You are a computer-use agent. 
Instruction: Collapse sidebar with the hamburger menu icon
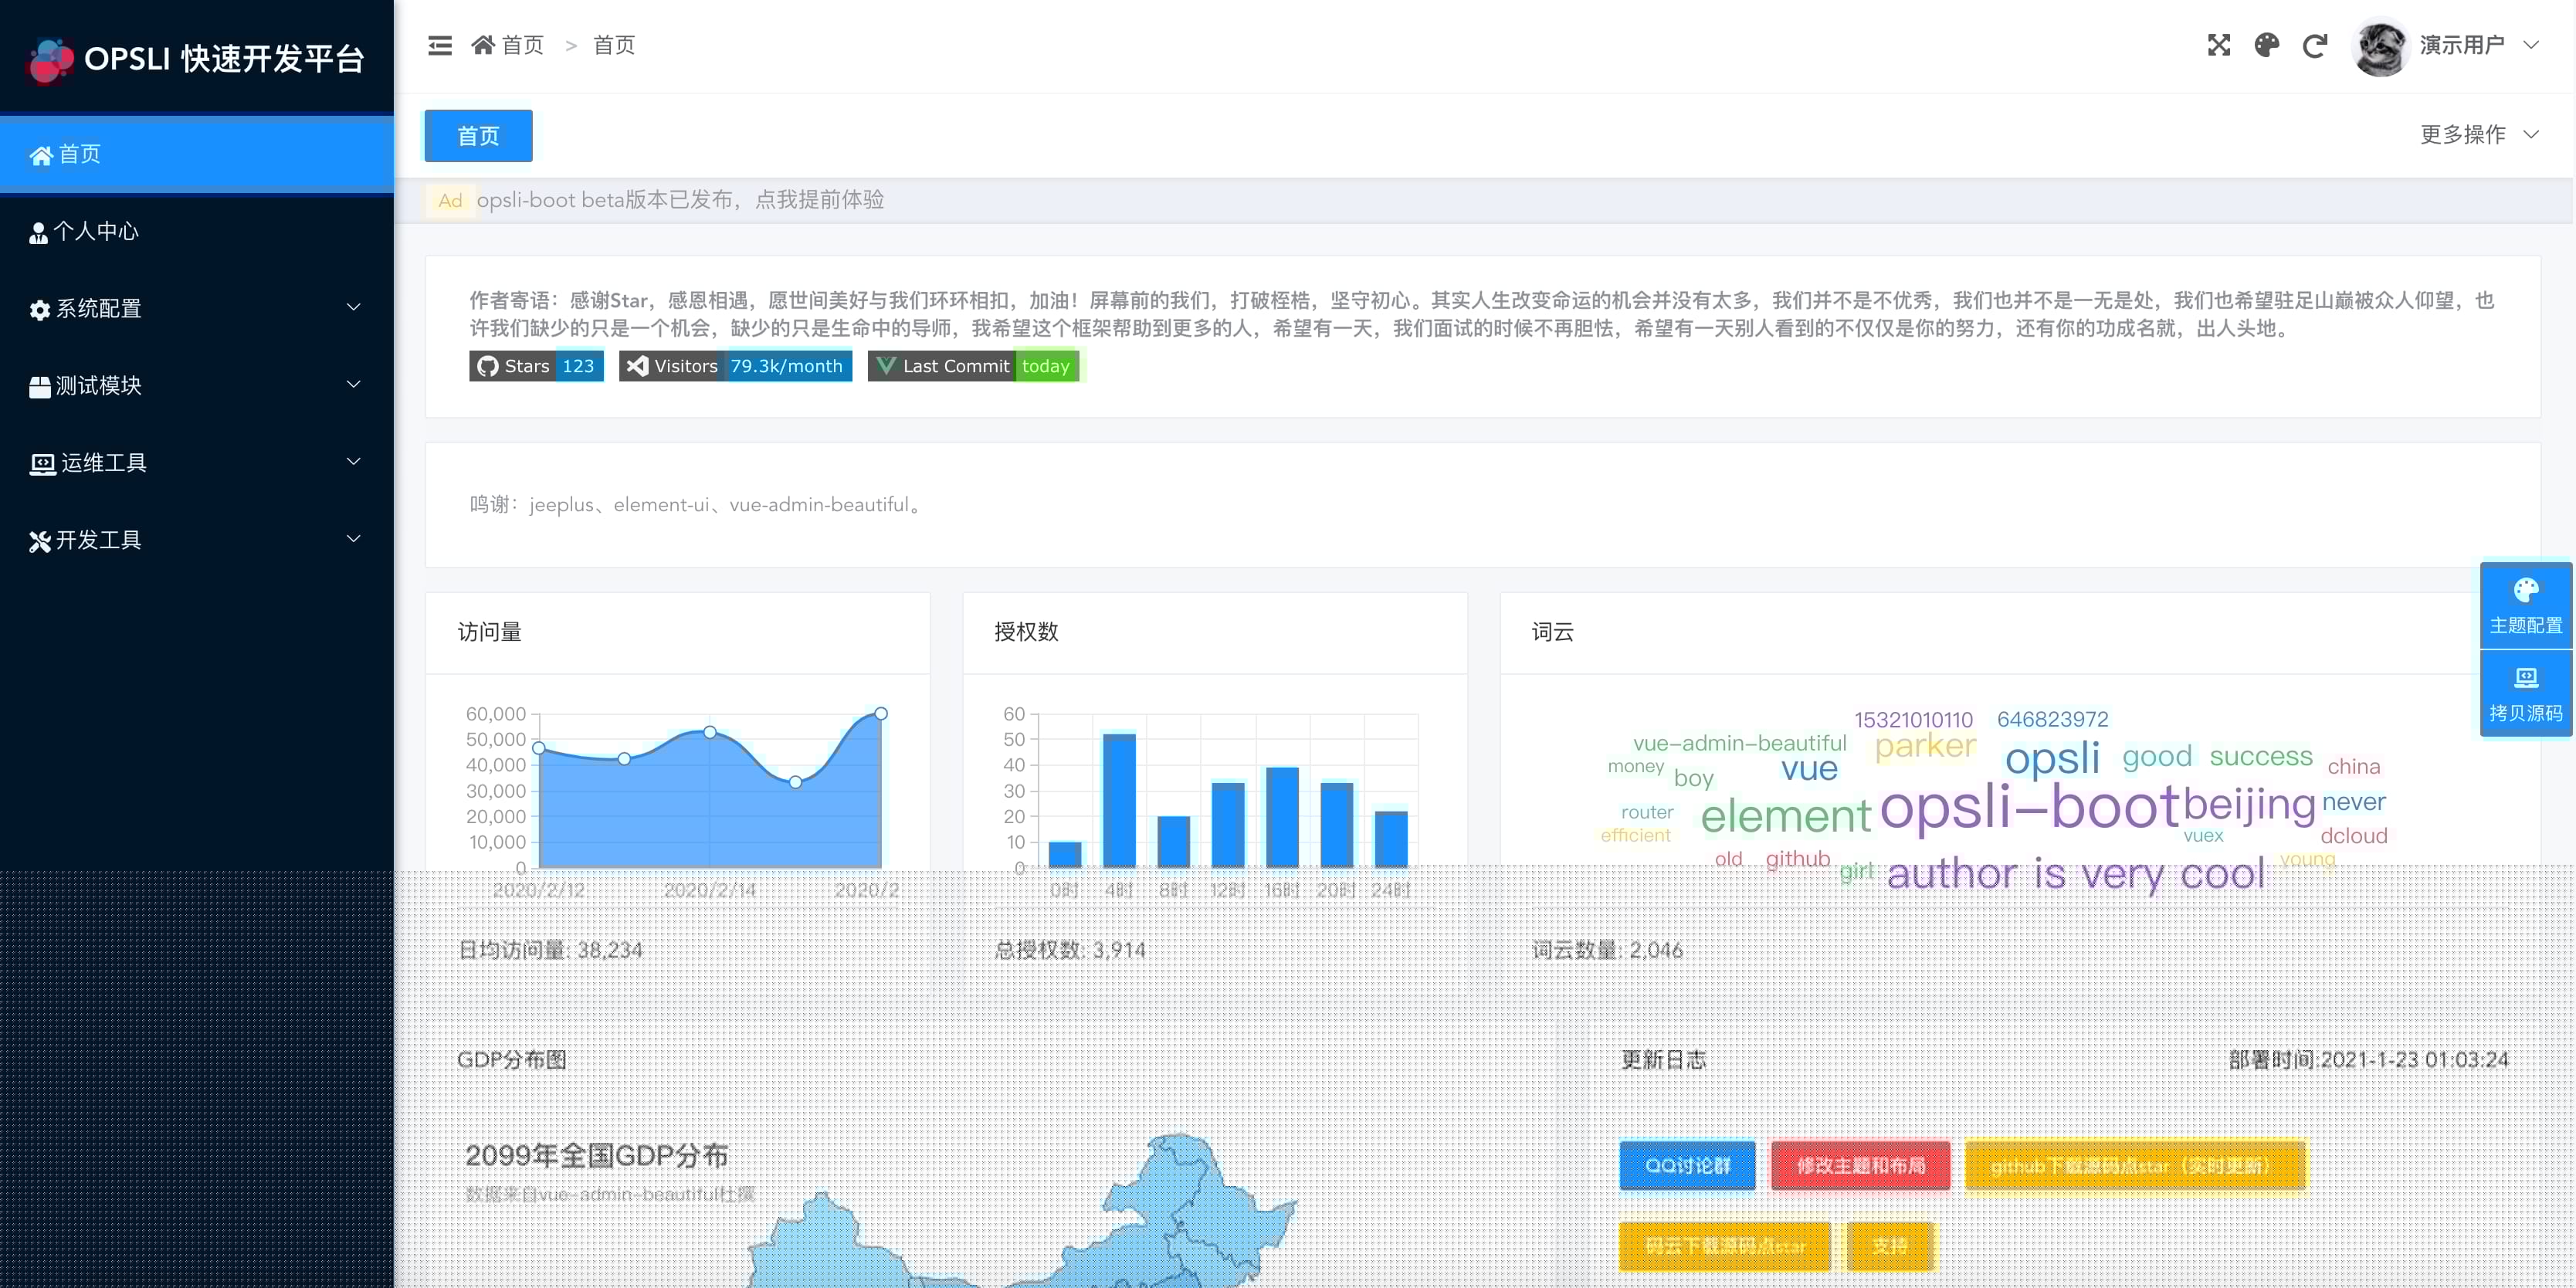coord(440,45)
